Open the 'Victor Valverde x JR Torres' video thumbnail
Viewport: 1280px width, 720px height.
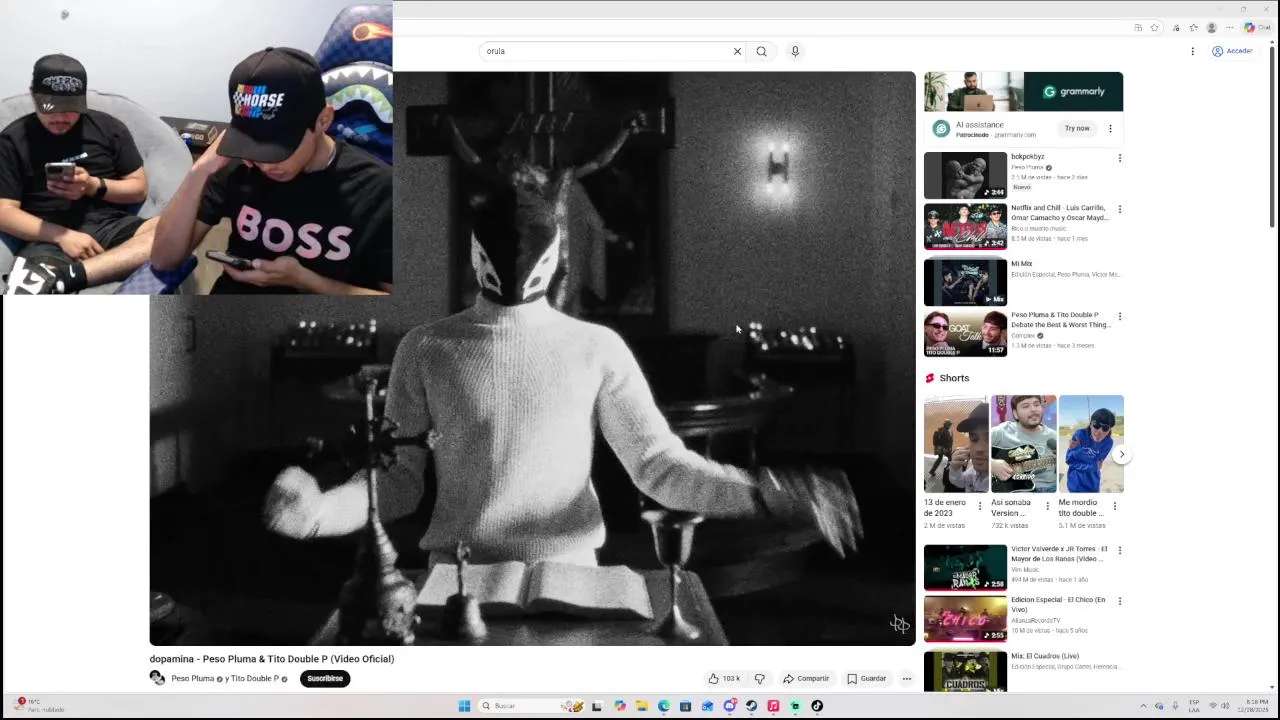point(965,567)
